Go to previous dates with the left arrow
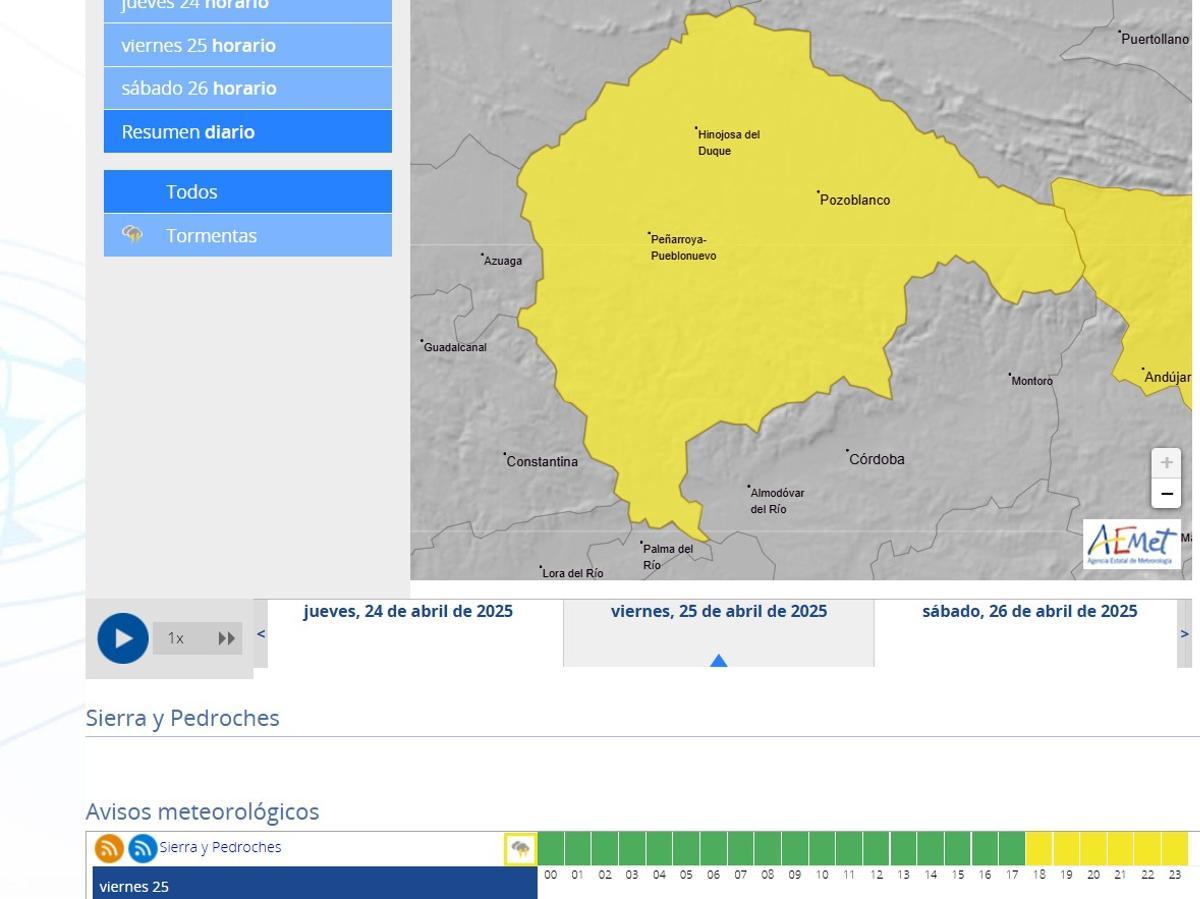Viewport: 1200px width, 899px height. point(261,633)
